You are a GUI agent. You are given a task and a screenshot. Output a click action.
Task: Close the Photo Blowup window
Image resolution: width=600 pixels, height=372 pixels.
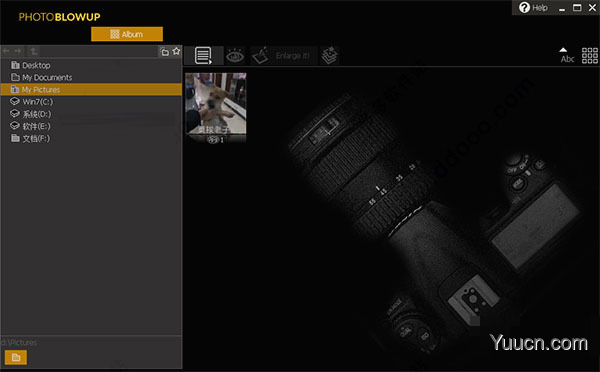click(592, 8)
